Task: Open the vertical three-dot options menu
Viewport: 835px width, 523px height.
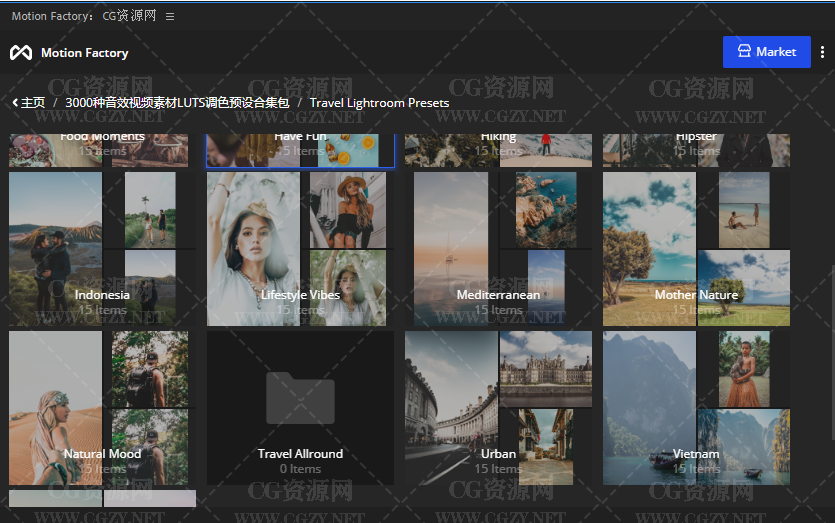Action: pyautogui.click(x=822, y=52)
